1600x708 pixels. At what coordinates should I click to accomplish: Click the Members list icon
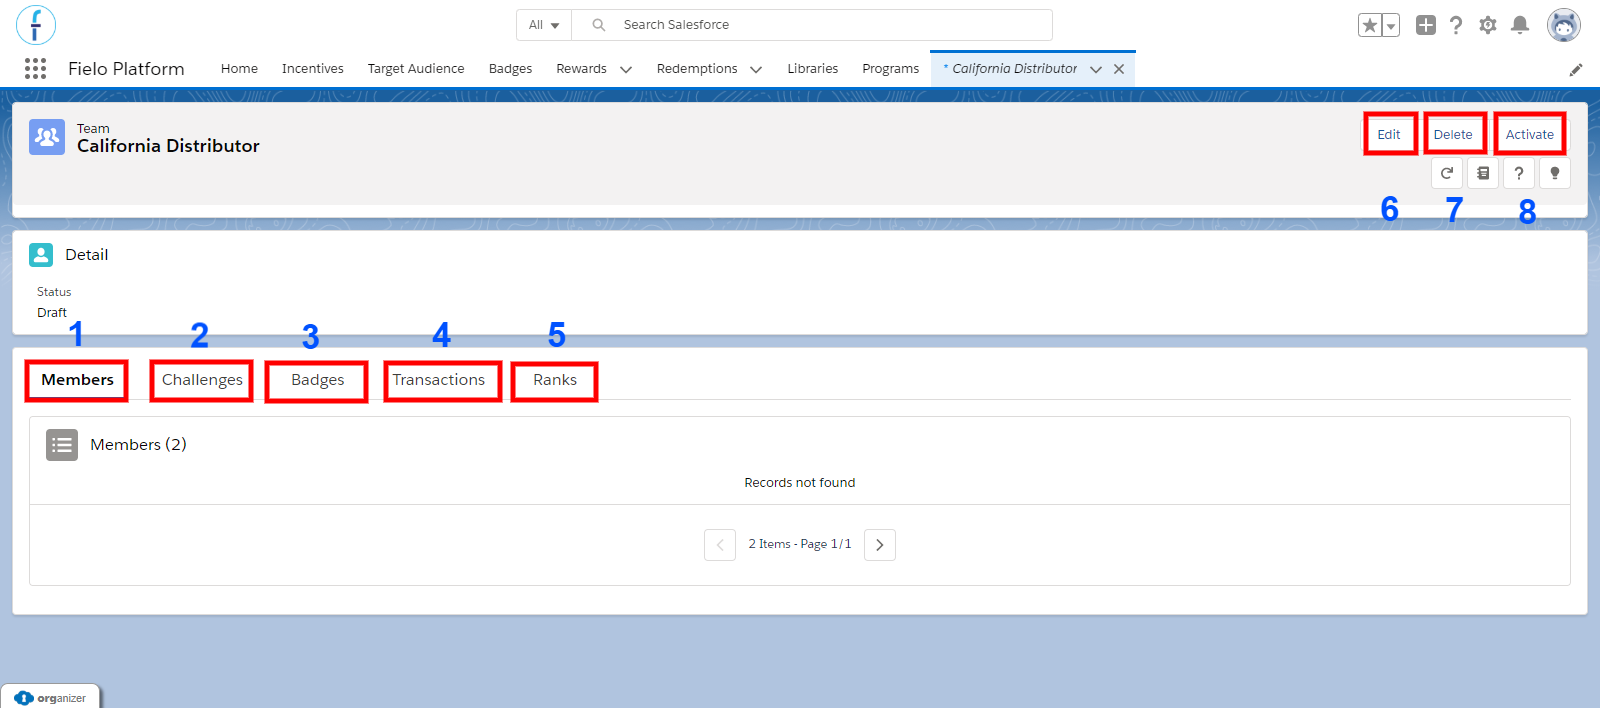(x=62, y=445)
